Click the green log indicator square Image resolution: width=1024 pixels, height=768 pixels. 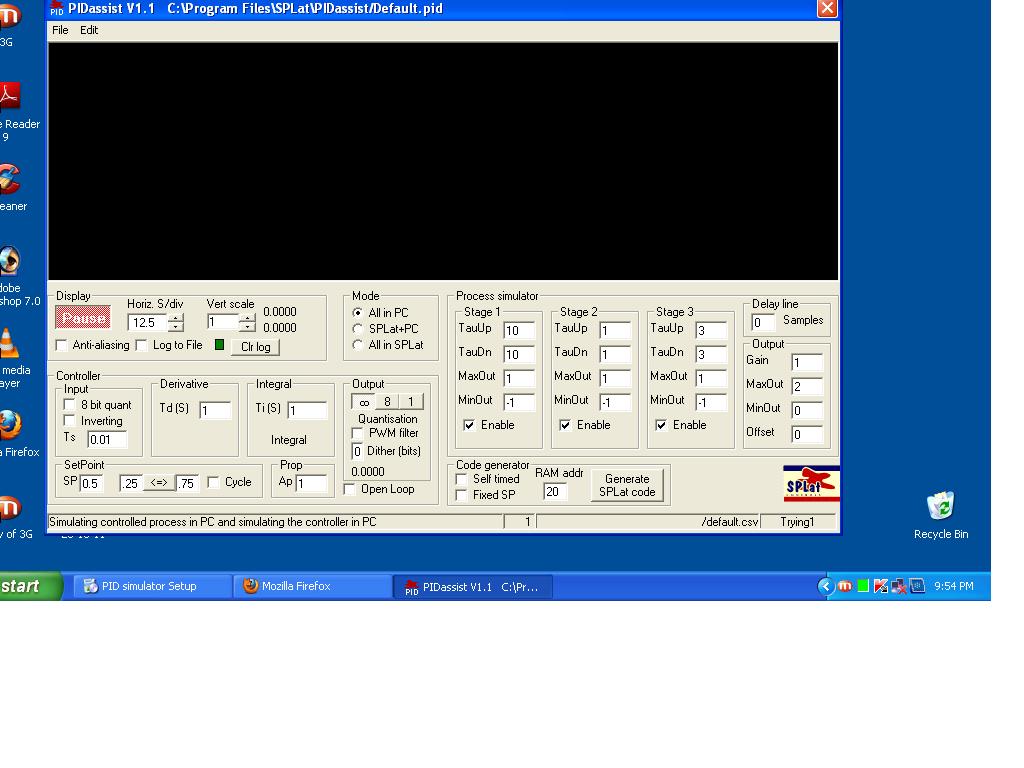coord(219,345)
